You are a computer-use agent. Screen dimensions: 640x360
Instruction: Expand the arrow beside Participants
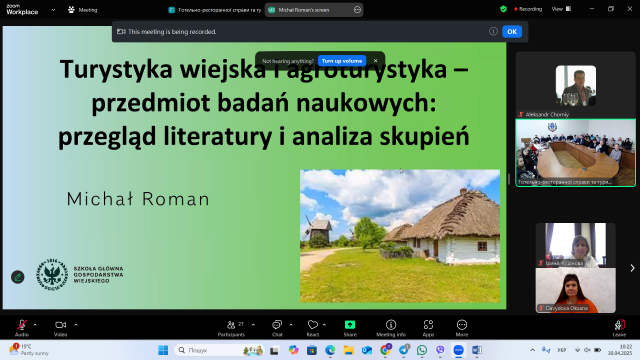(253, 325)
